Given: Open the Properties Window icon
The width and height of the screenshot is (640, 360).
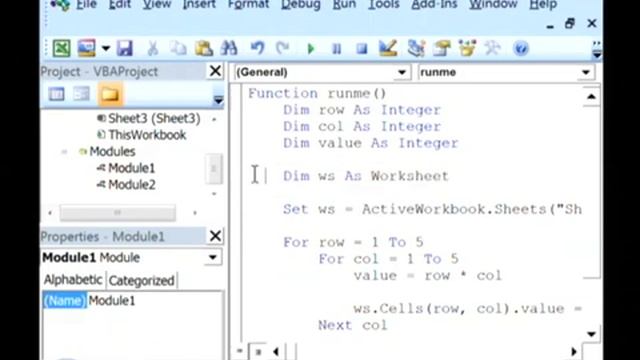Looking at the screenshot, I should tap(442, 49).
